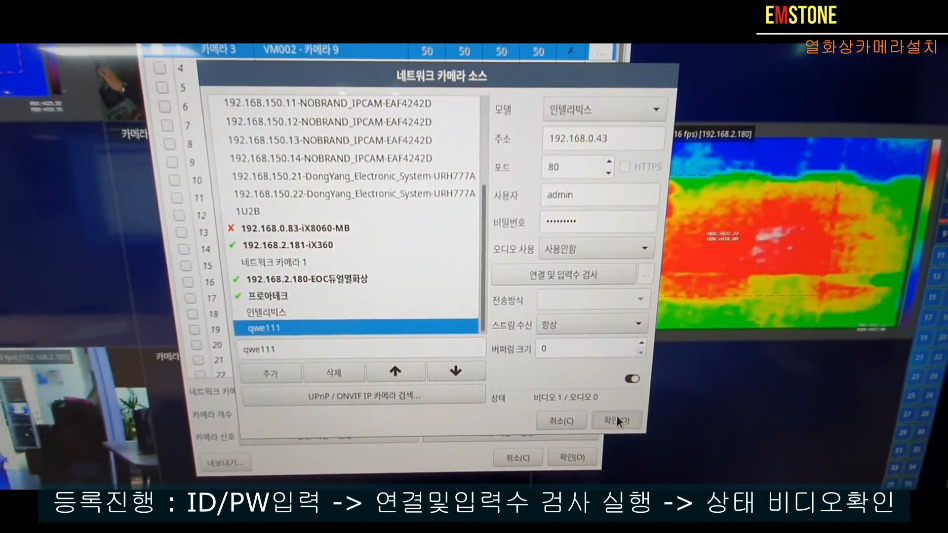The height and width of the screenshot is (533, 948).
Task: Select the 1U2B list entry
Action: point(248,211)
